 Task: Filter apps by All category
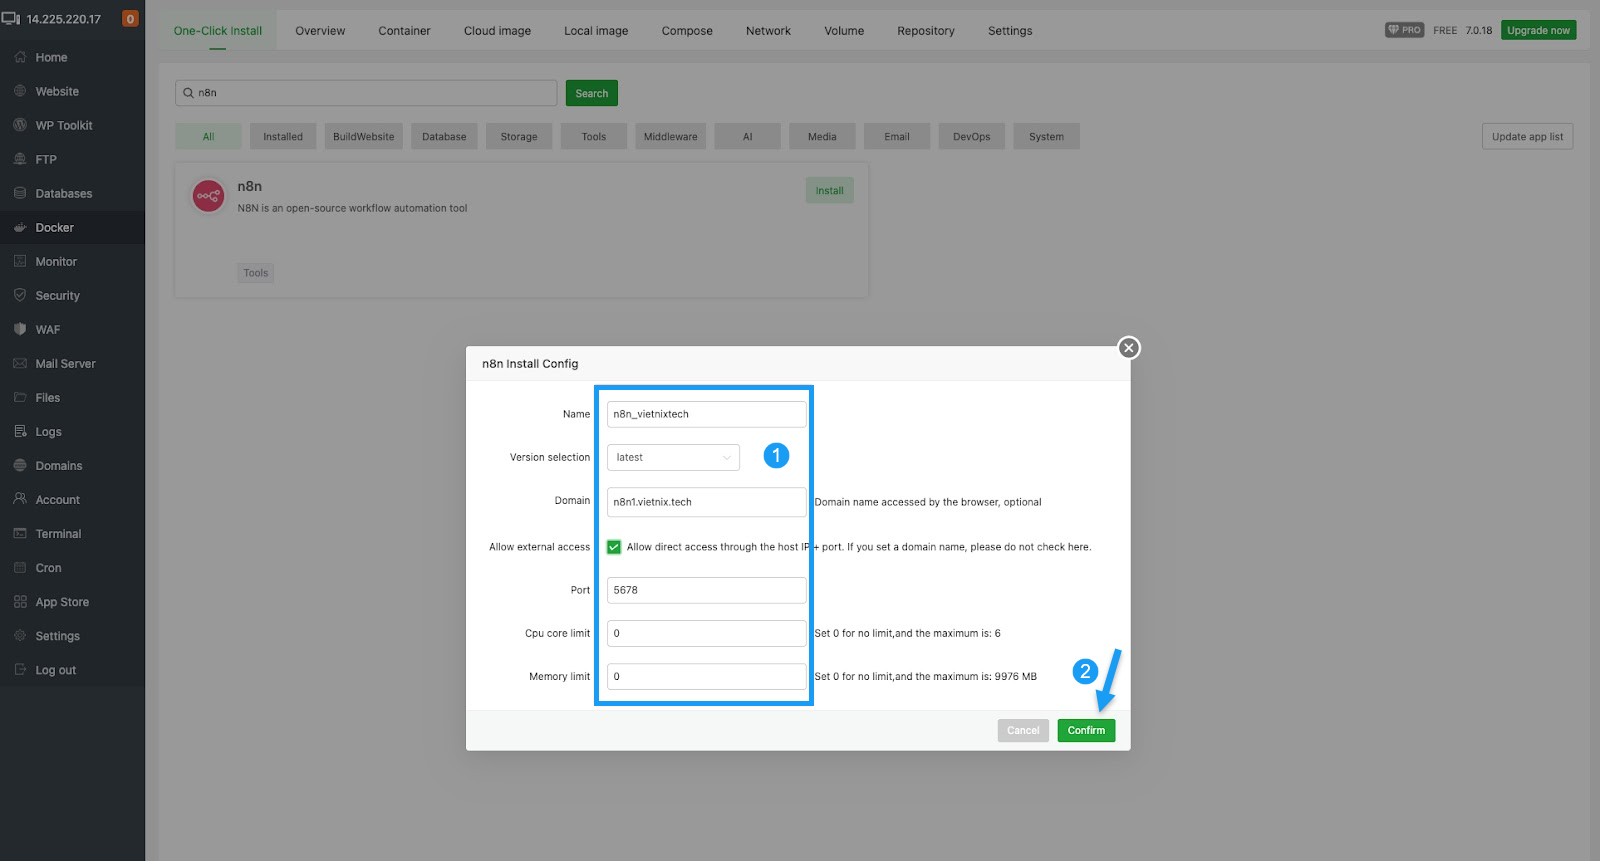click(208, 137)
